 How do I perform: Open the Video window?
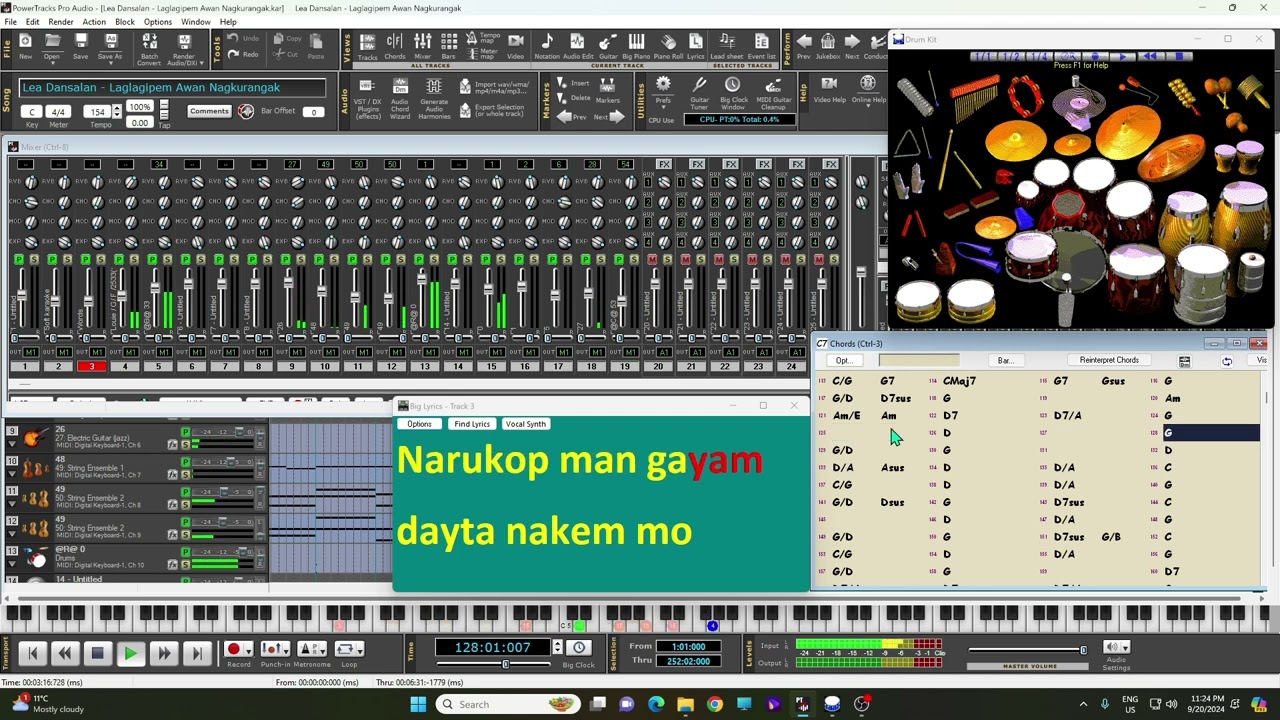point(516,46)
